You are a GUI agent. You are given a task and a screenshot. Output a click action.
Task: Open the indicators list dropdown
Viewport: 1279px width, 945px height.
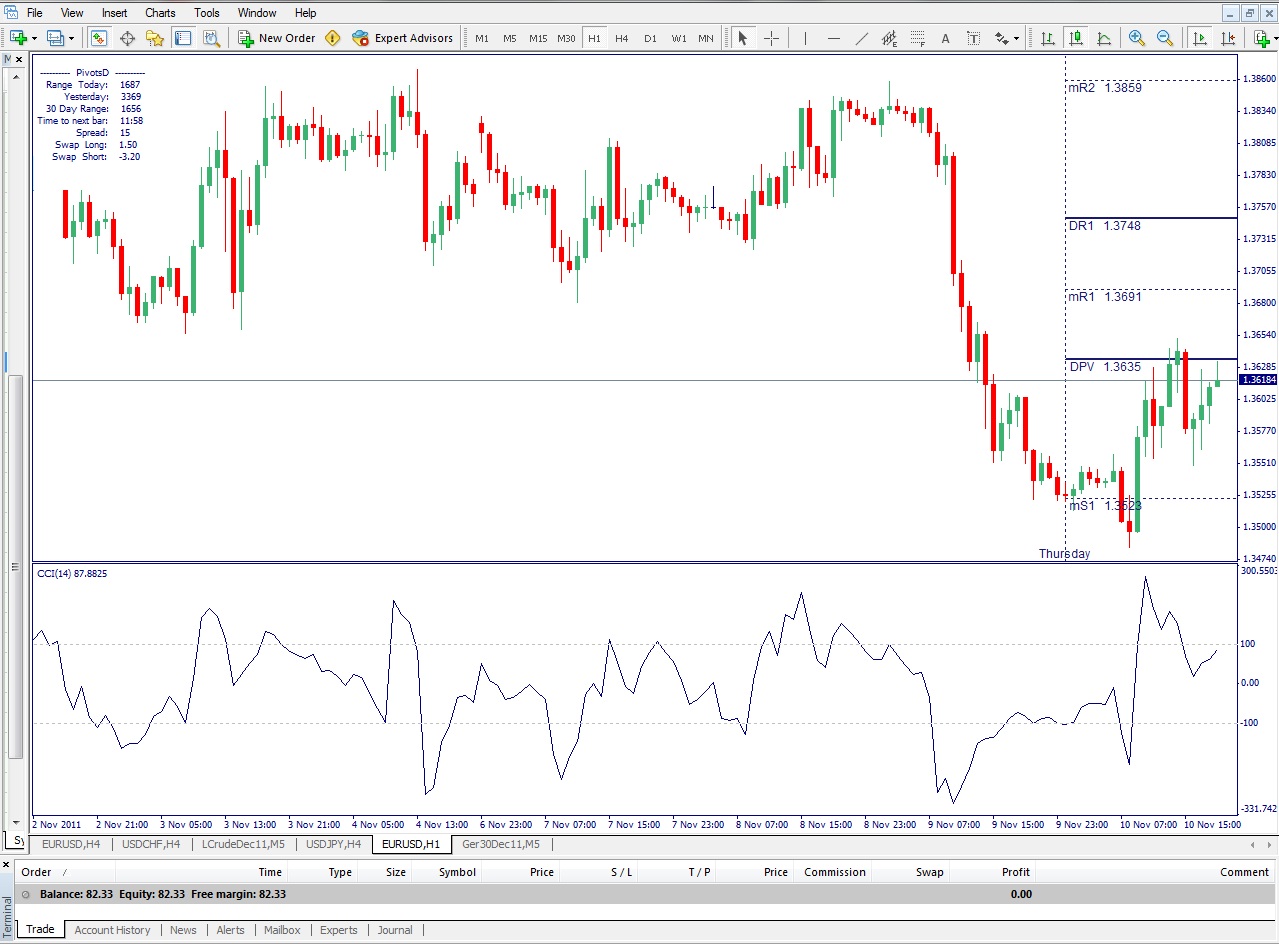point(1264,38)
